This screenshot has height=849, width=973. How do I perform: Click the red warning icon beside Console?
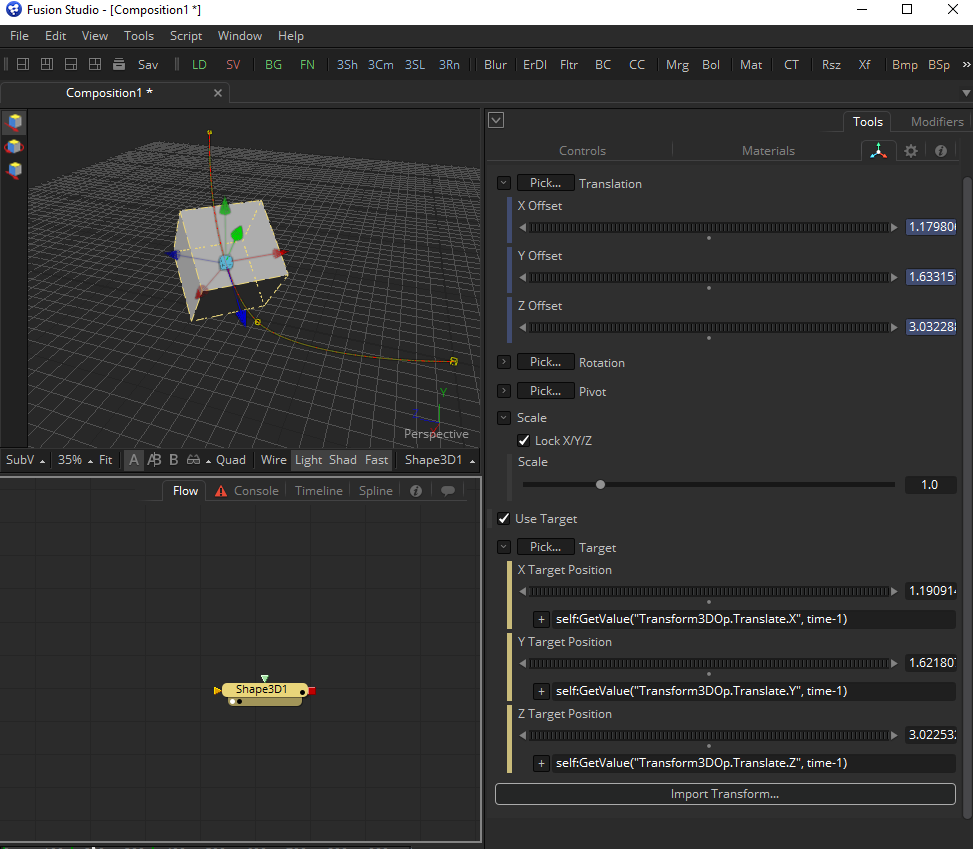tap(221, 491)
